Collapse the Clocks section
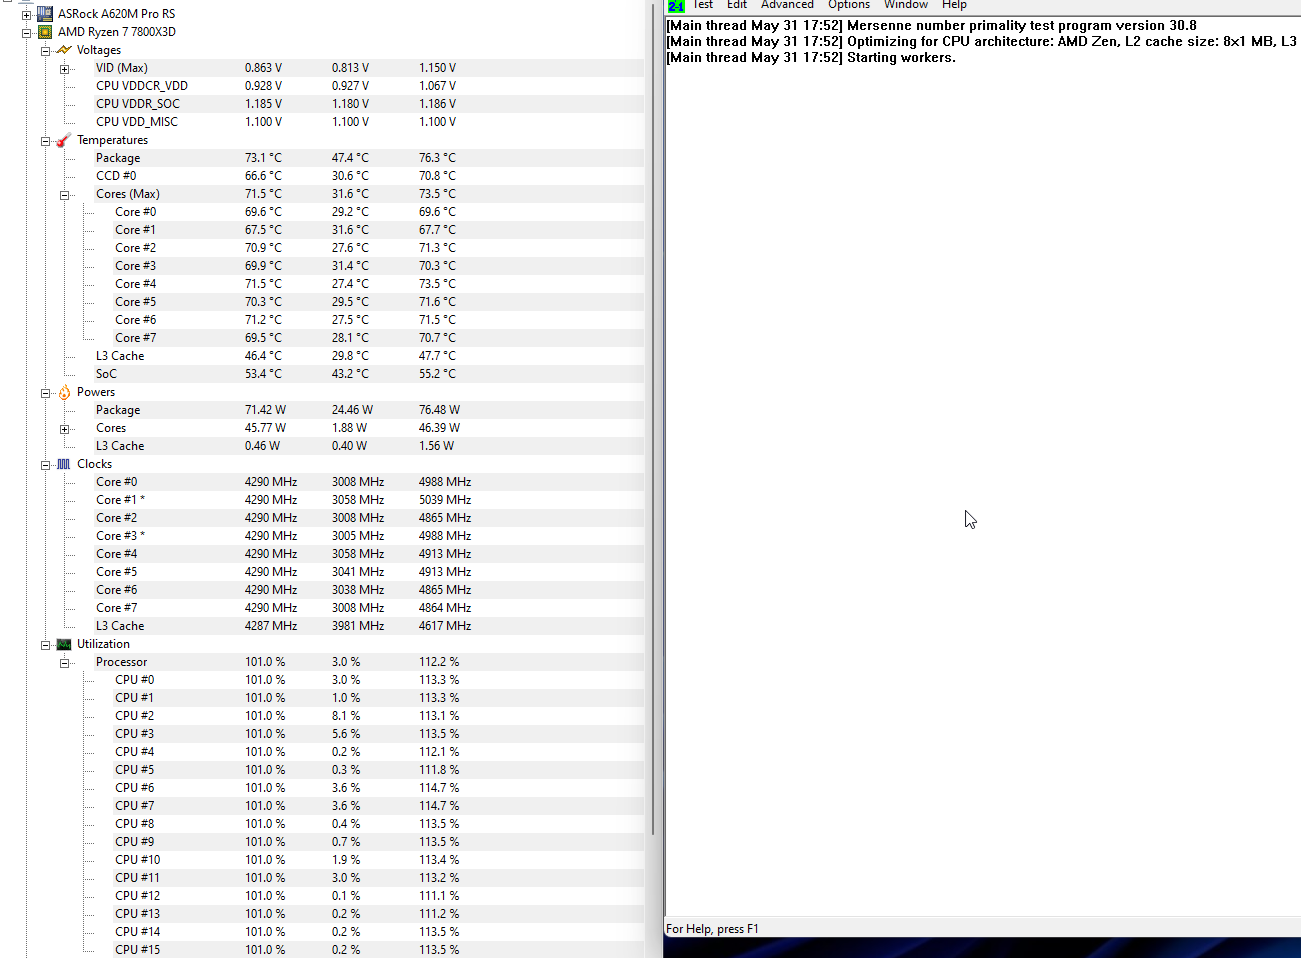 46,464
